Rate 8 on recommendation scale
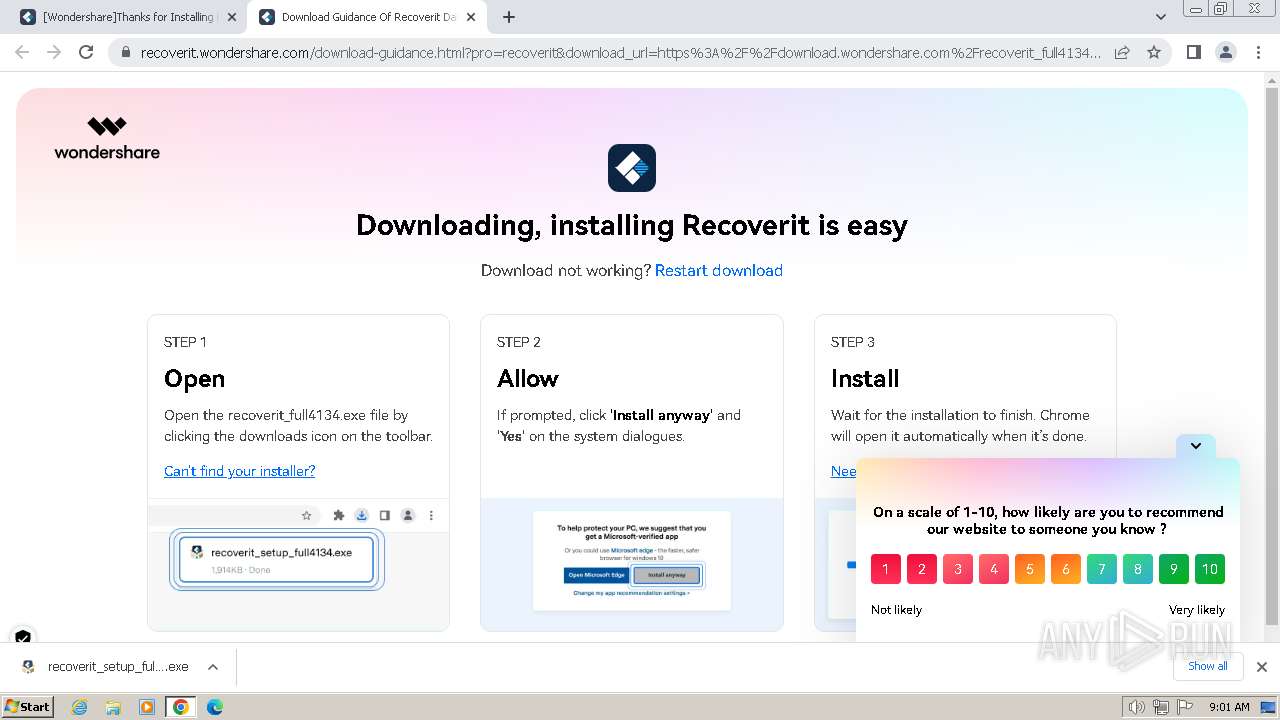The image size is (1280, 720). coord(1138,569)
